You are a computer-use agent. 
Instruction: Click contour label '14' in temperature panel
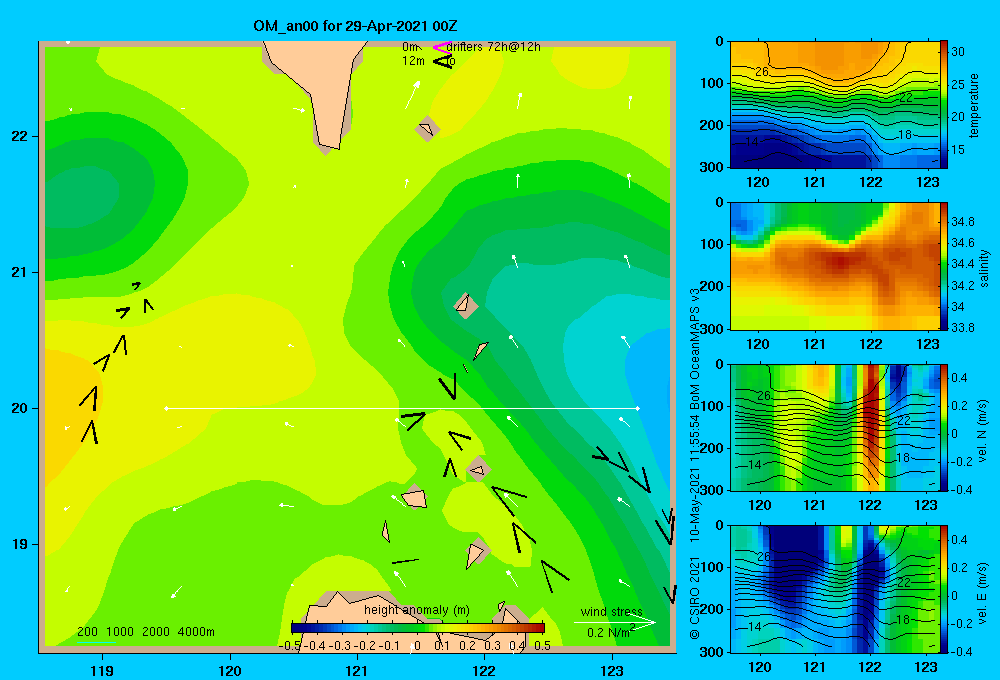pyautogui.click(x=753, y=142)
